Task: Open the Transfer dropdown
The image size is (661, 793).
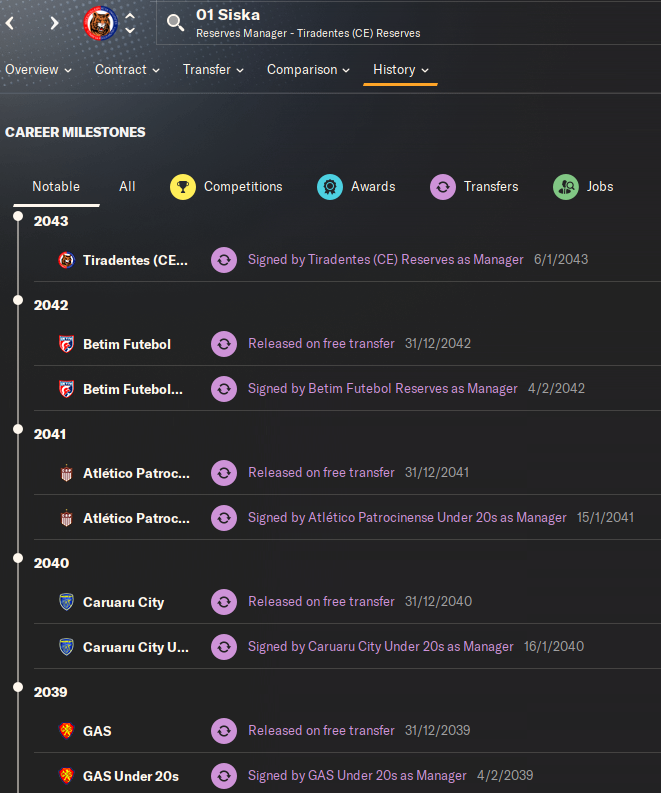Action: (214, 70)
